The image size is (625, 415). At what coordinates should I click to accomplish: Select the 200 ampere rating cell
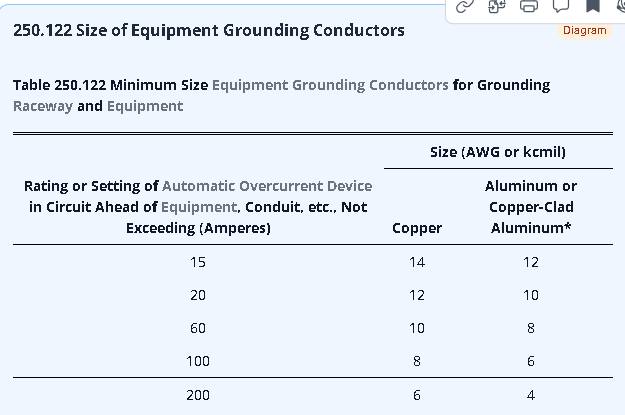[x=198, y=395]
